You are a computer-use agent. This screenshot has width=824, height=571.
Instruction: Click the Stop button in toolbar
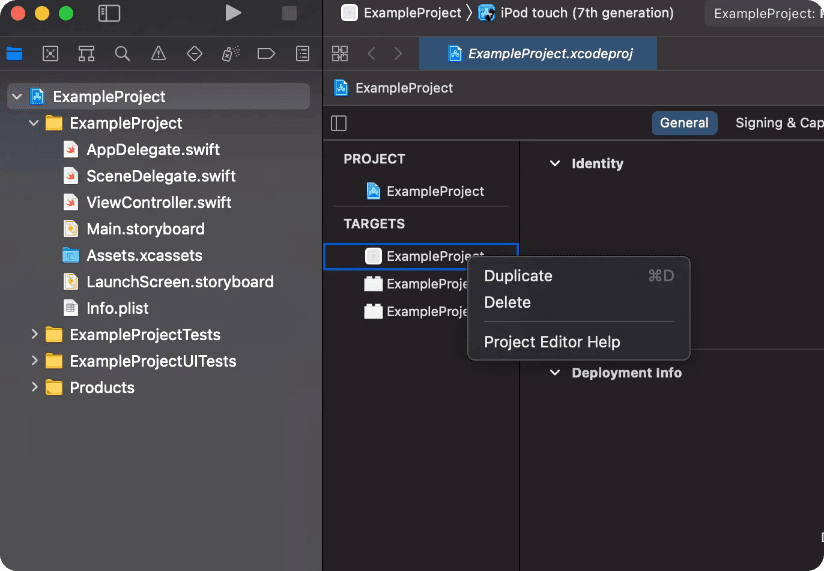click(289, 13)
